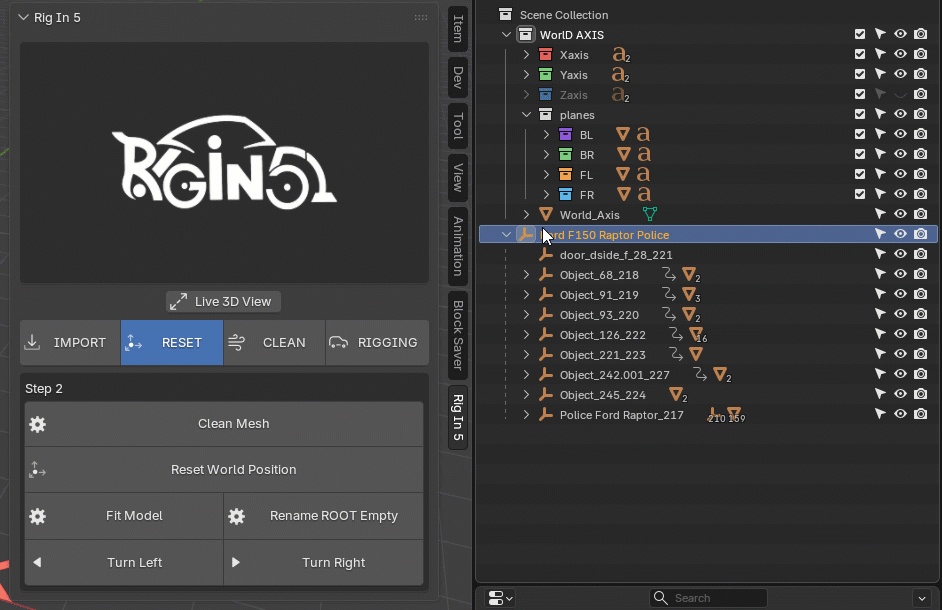Hide Object_221_223 with the eye icon
The image size is (942, 610).
point(900,354)
